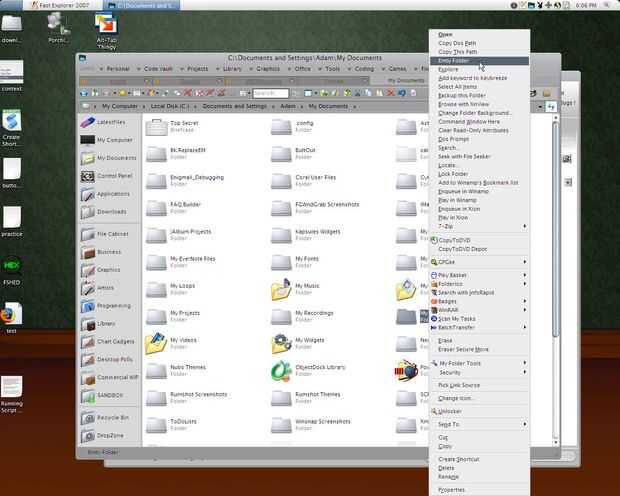This screenshot has height=496, width=620.
Task: Open Chart Gadgets sidebar folder
Action: pyautogui.click(x=108, y=341)
